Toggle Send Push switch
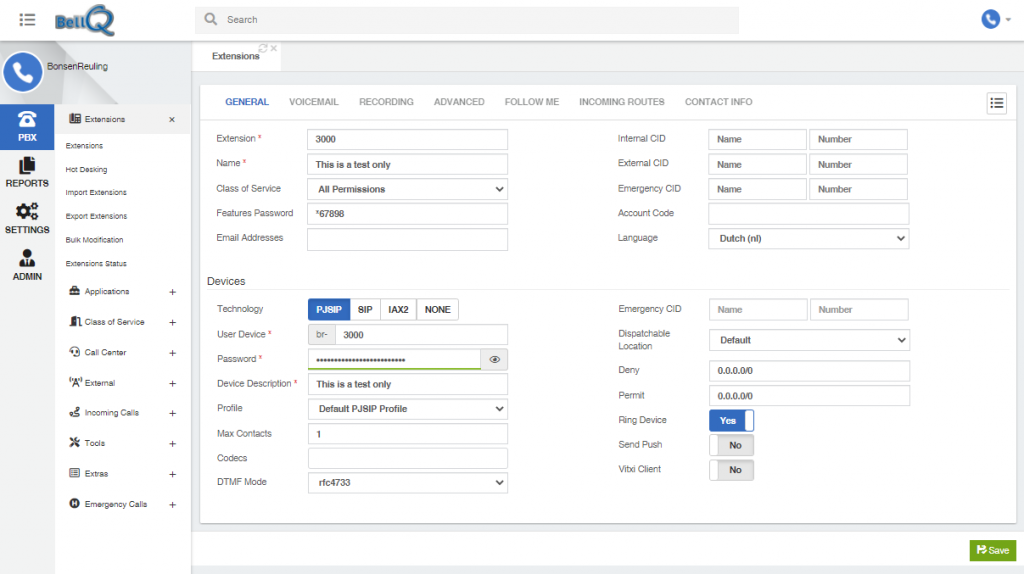Screen dimensions: 1024x574 tap(731, 445)
